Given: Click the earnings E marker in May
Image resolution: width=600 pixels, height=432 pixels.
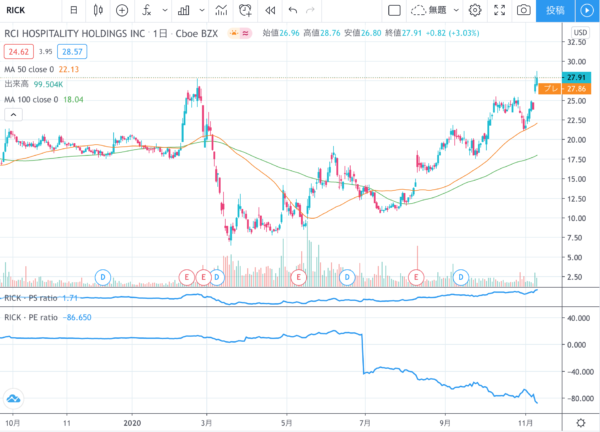Looking at the screenshot, I should pyautogui.click(x=298, y=277).
